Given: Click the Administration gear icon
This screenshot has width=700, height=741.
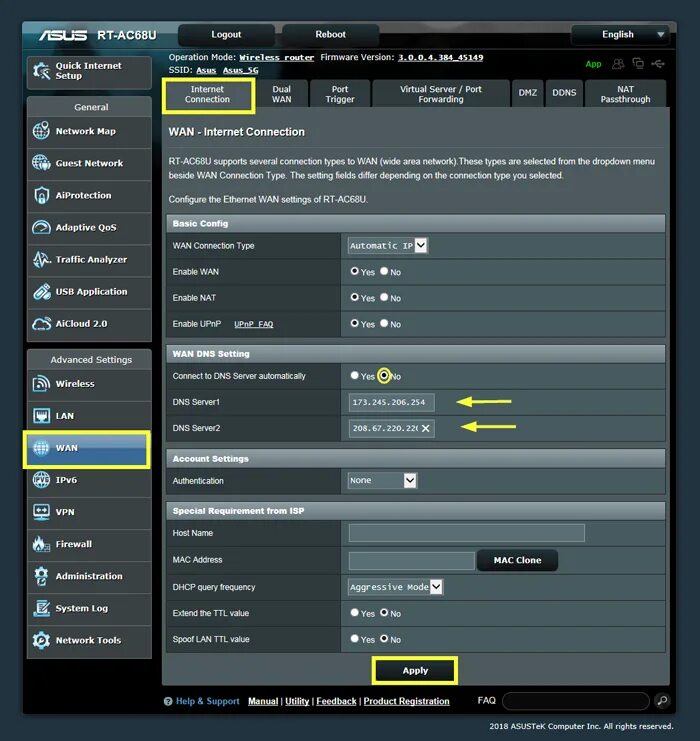Looking at the screenshot, I should point(41,576).
